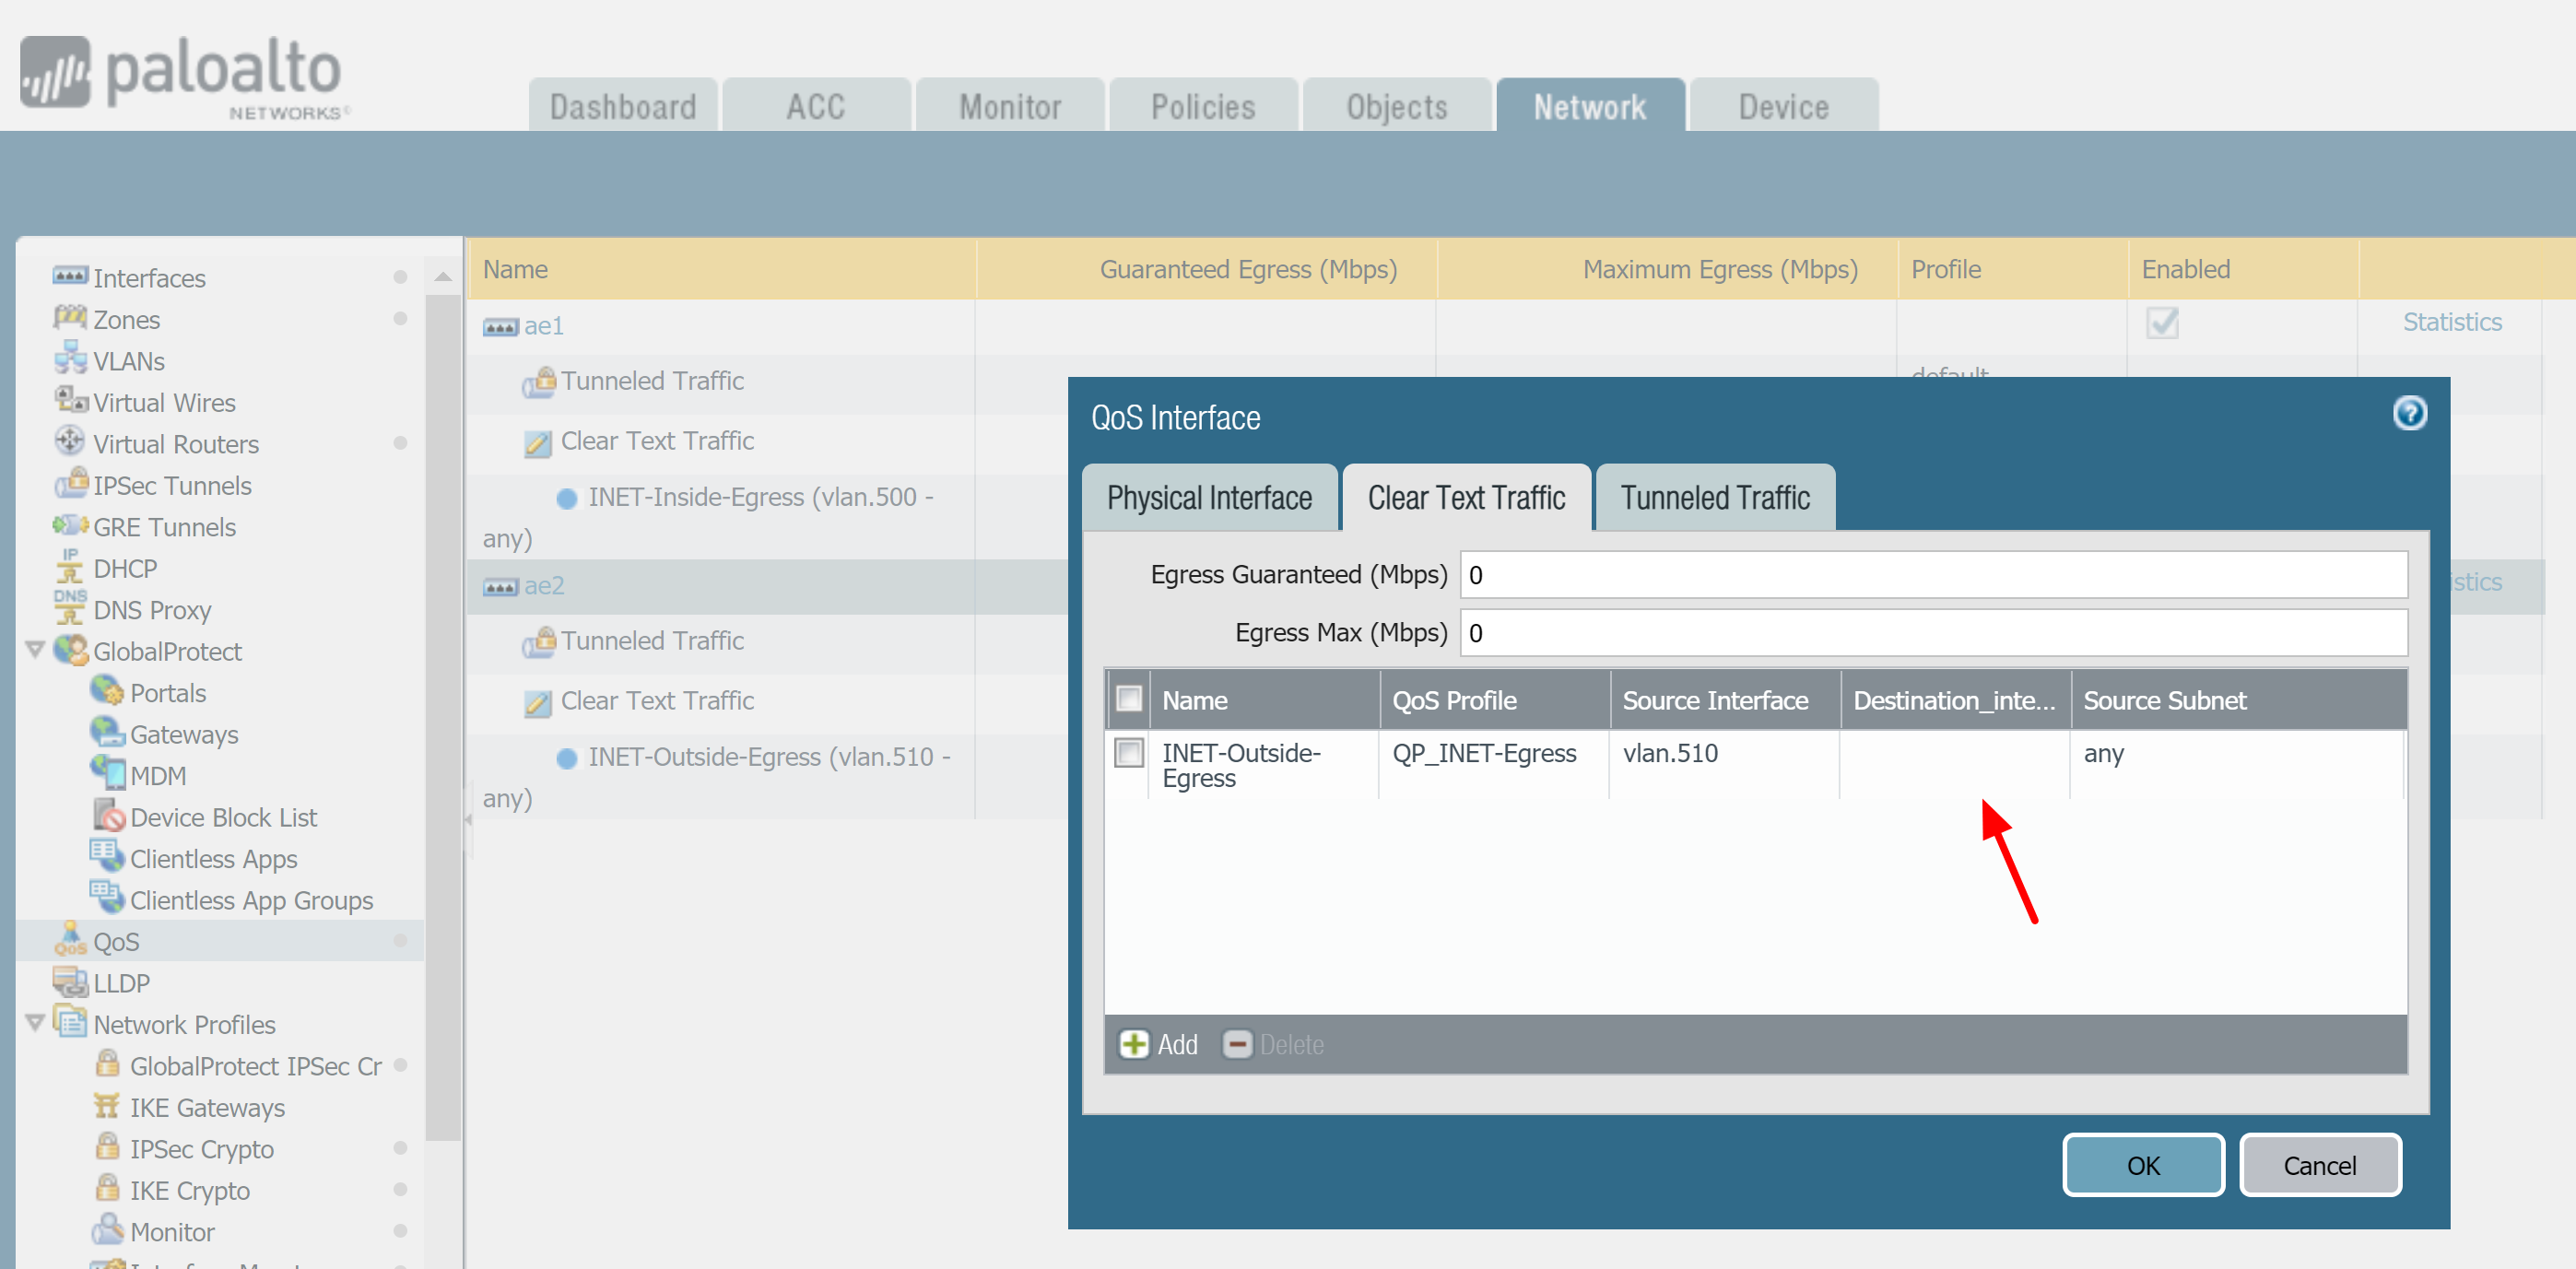Toggle the ae1 Enabled checkbox
This screenshot has height=1269, width=2576.
2161,323
